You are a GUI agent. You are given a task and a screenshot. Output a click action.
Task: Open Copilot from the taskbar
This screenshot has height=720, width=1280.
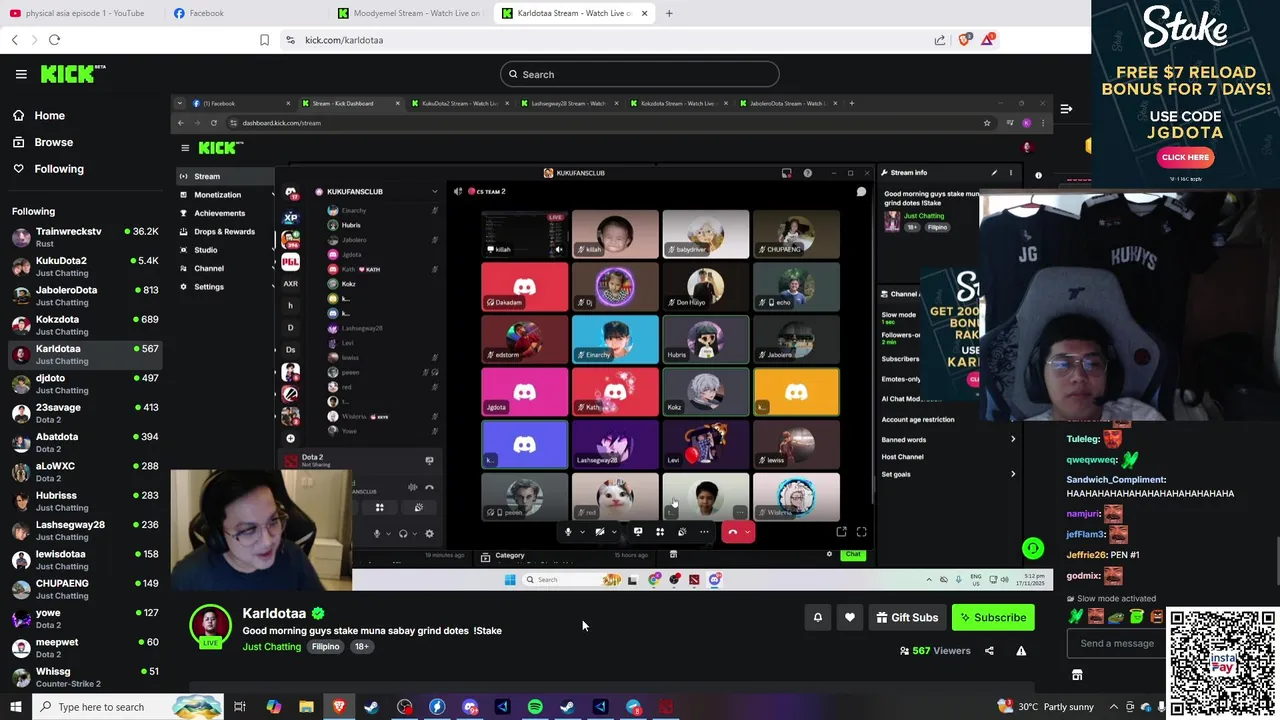point(273,707)
